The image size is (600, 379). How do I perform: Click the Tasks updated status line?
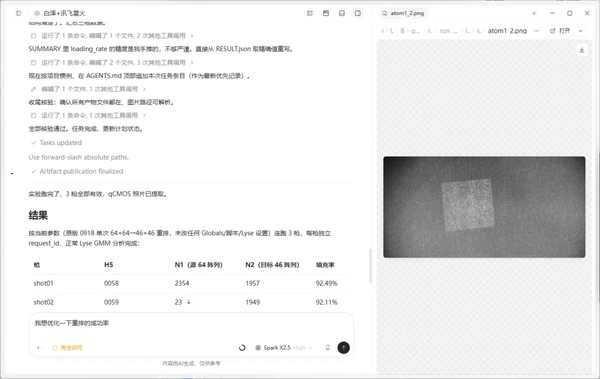tap(56, 142)
